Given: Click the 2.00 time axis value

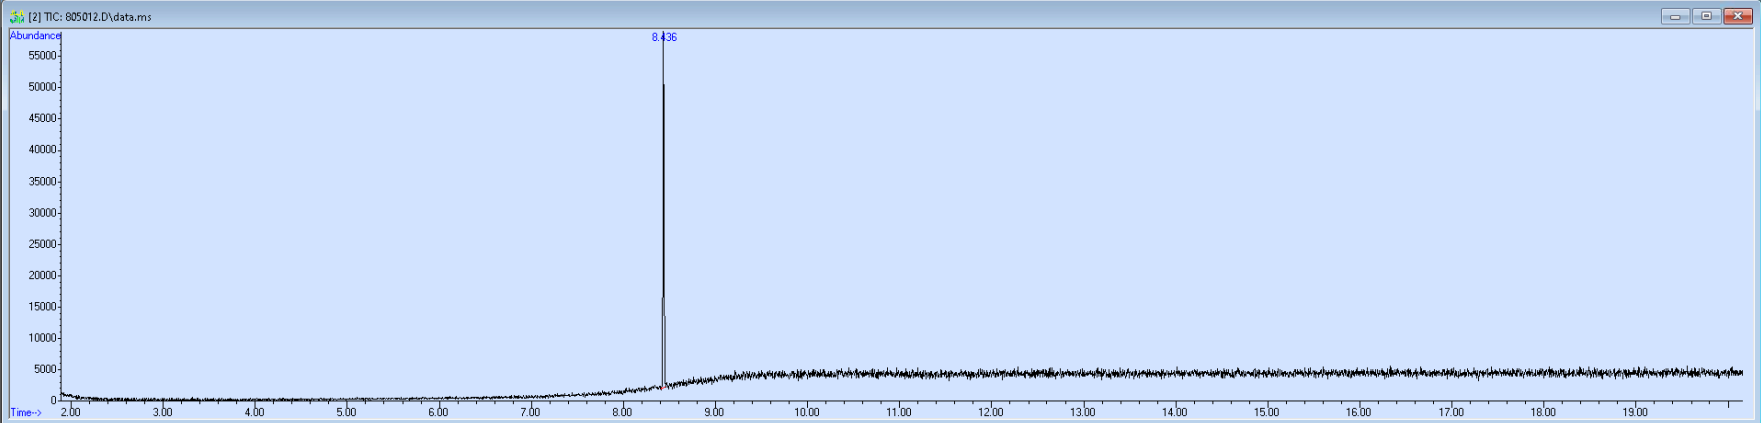Looking at the screenshot, I should click(x=70, y=412).
